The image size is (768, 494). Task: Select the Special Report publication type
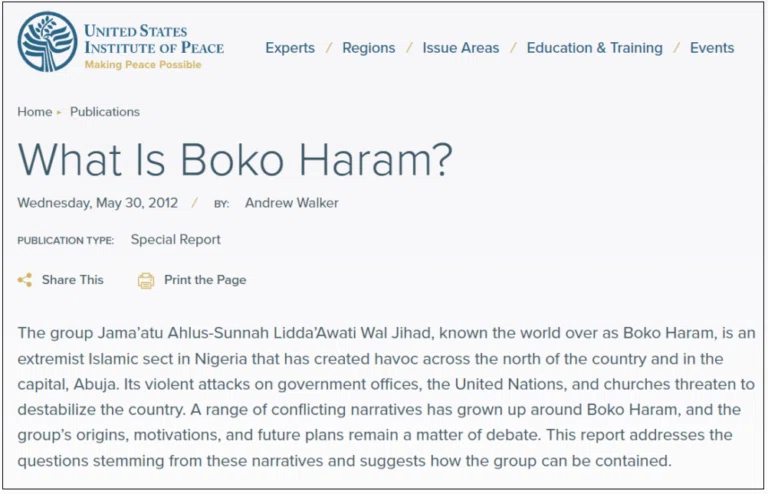tap(175, 239)
